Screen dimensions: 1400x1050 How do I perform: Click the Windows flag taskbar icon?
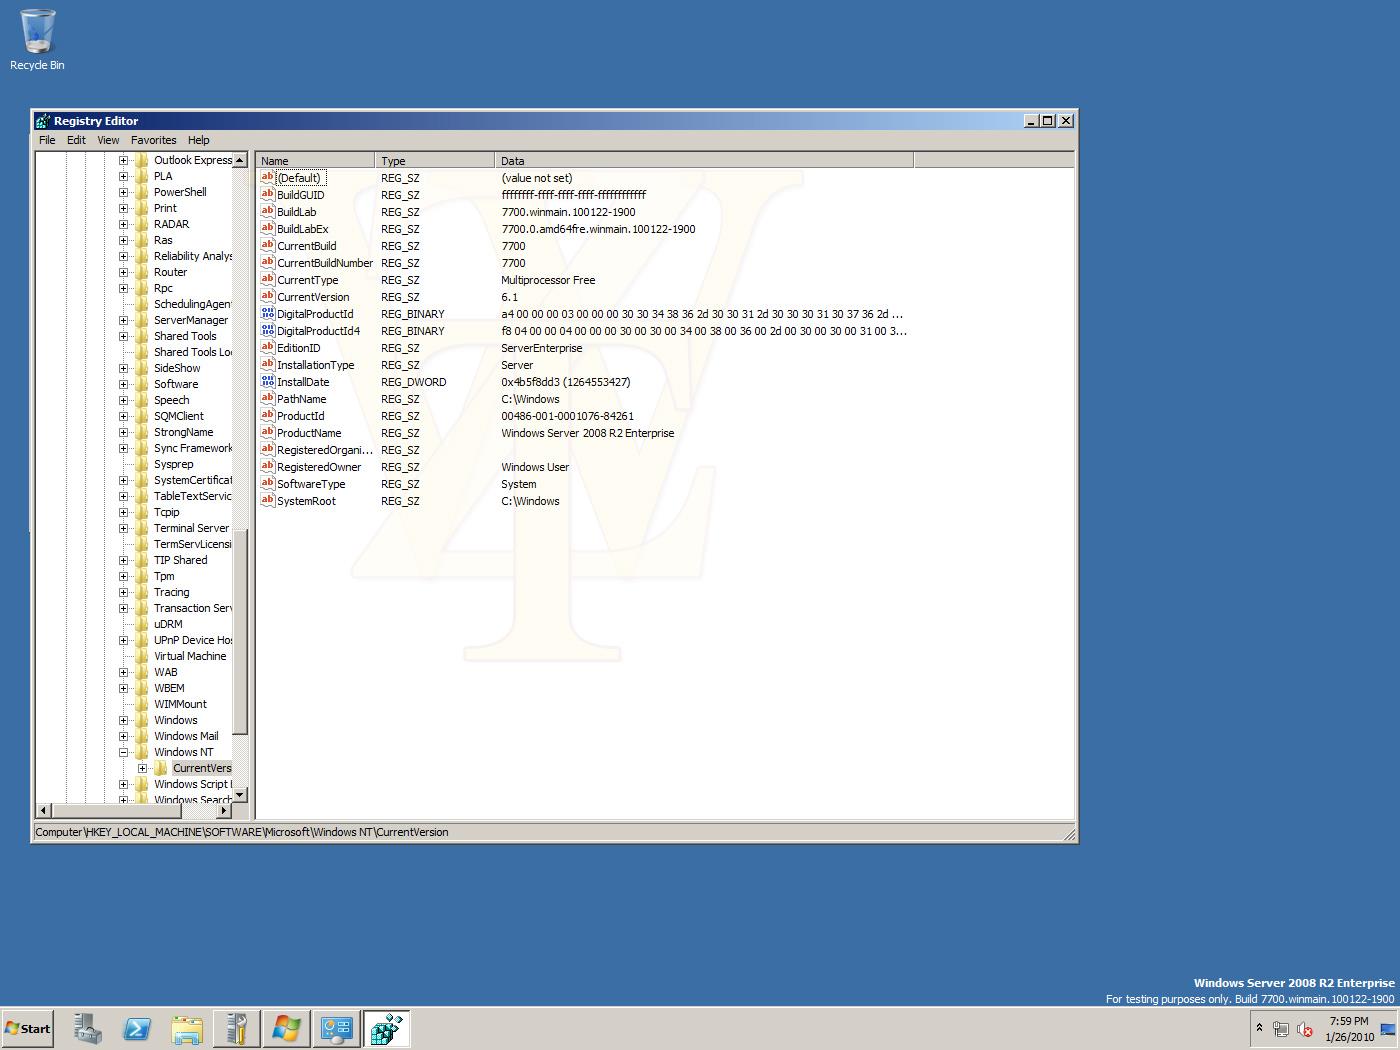(x=287, y=1029)
